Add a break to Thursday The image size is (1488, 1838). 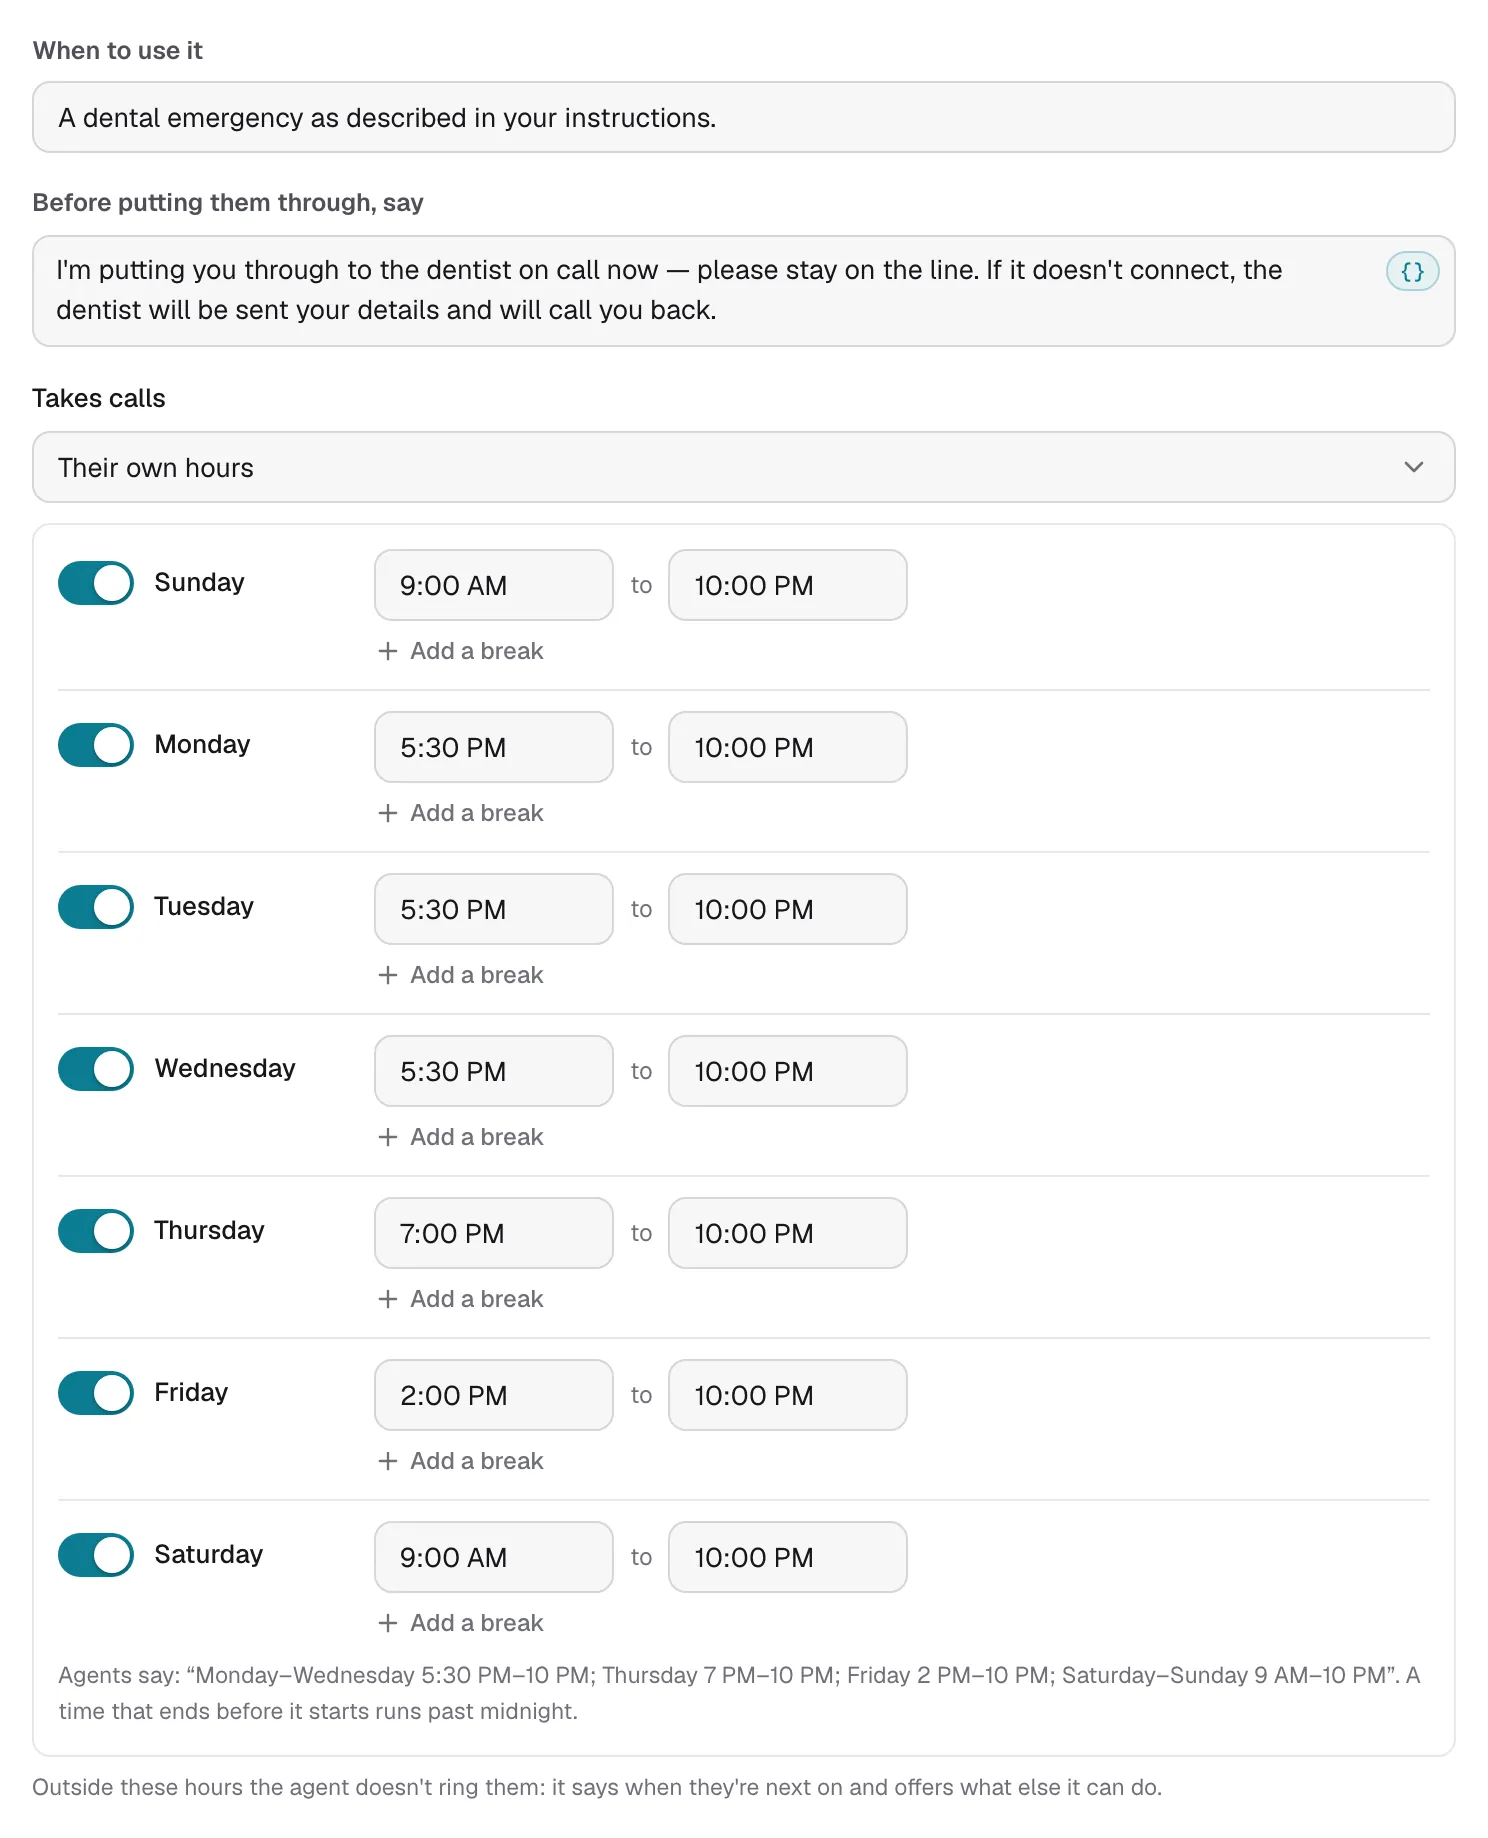(461, 1299)
